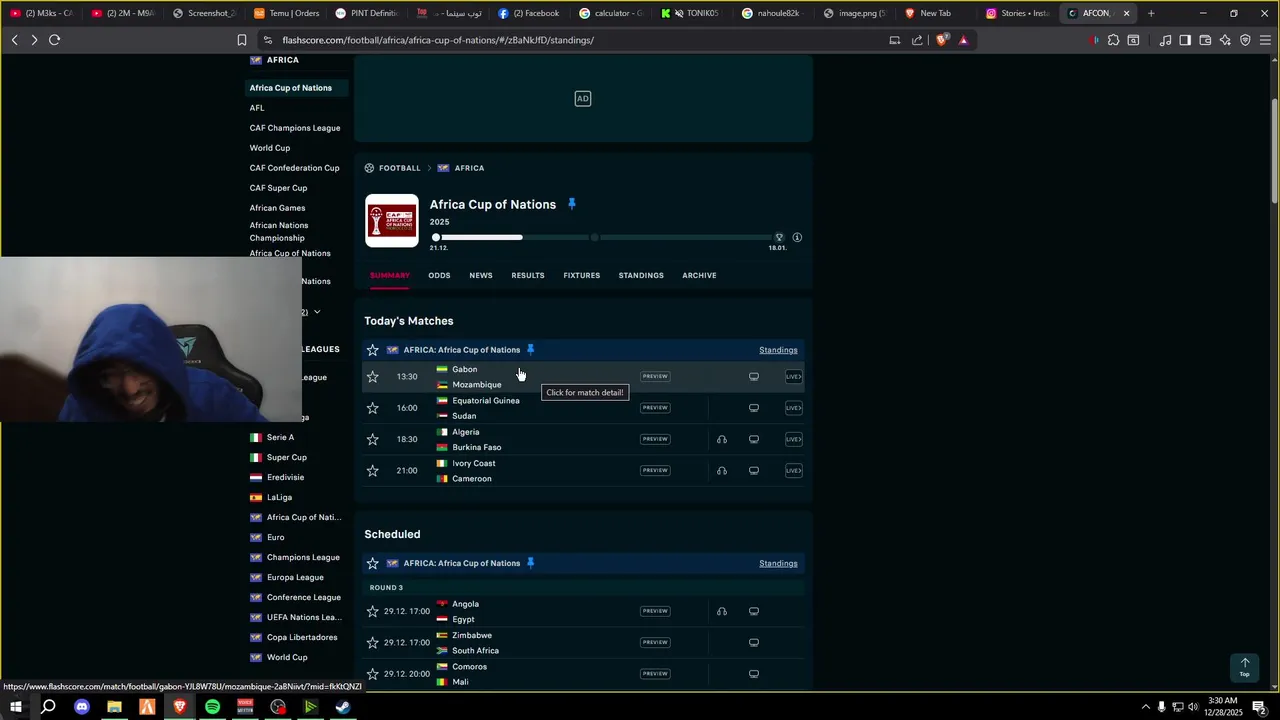Click the tournament info icon near timeline
This screenshot has width=1280, height=720.
coord(797,238)
